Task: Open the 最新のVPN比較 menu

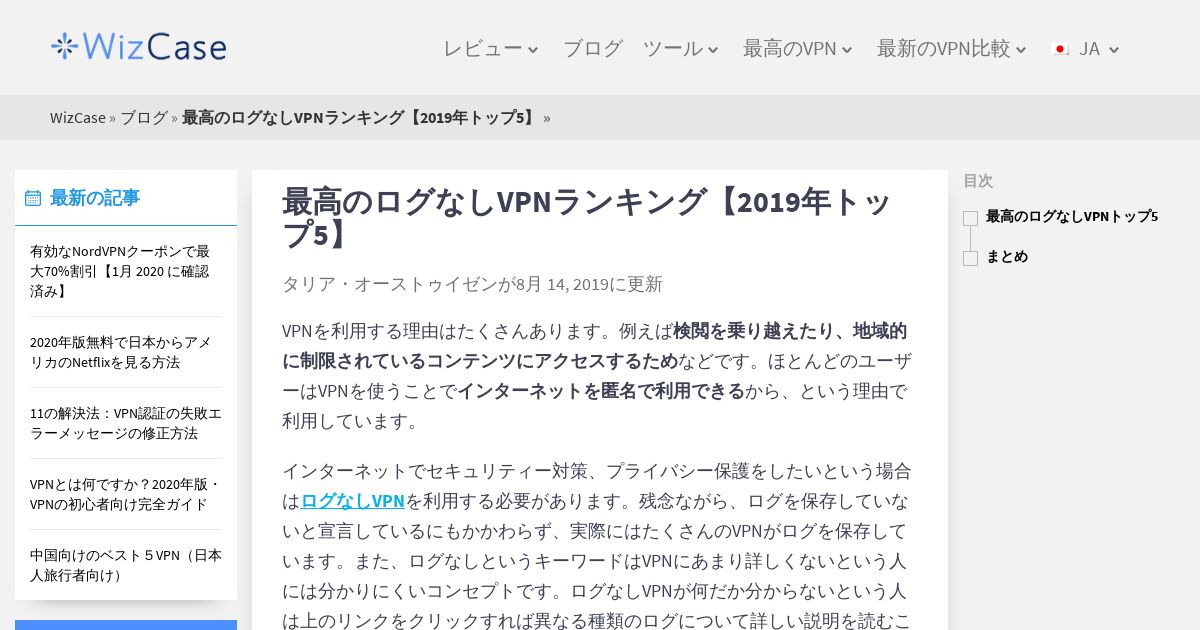Action: click(944, 48)
